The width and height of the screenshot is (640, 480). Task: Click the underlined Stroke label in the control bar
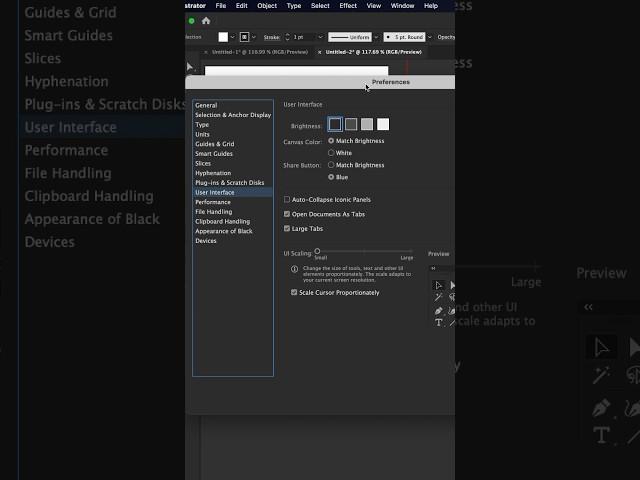pos(272,37)
